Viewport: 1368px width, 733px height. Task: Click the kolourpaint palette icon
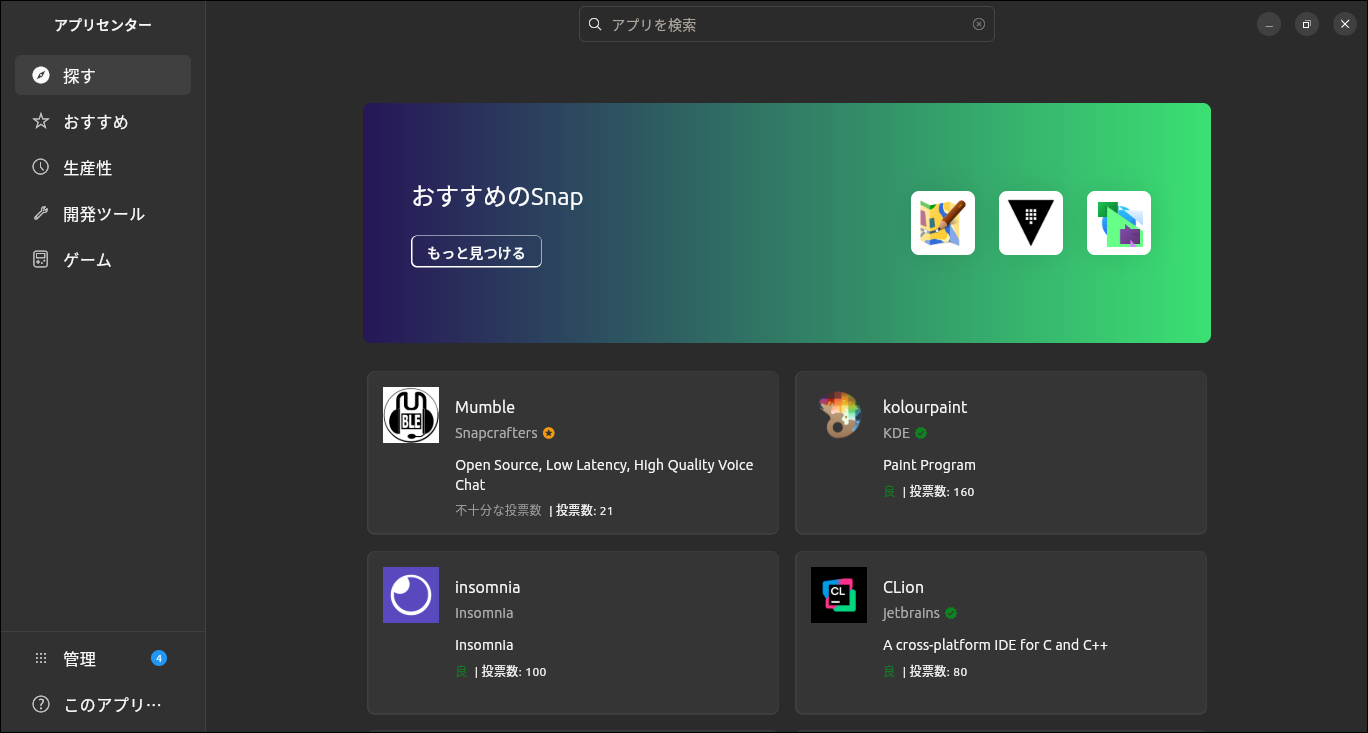click(x=839, y=415)
